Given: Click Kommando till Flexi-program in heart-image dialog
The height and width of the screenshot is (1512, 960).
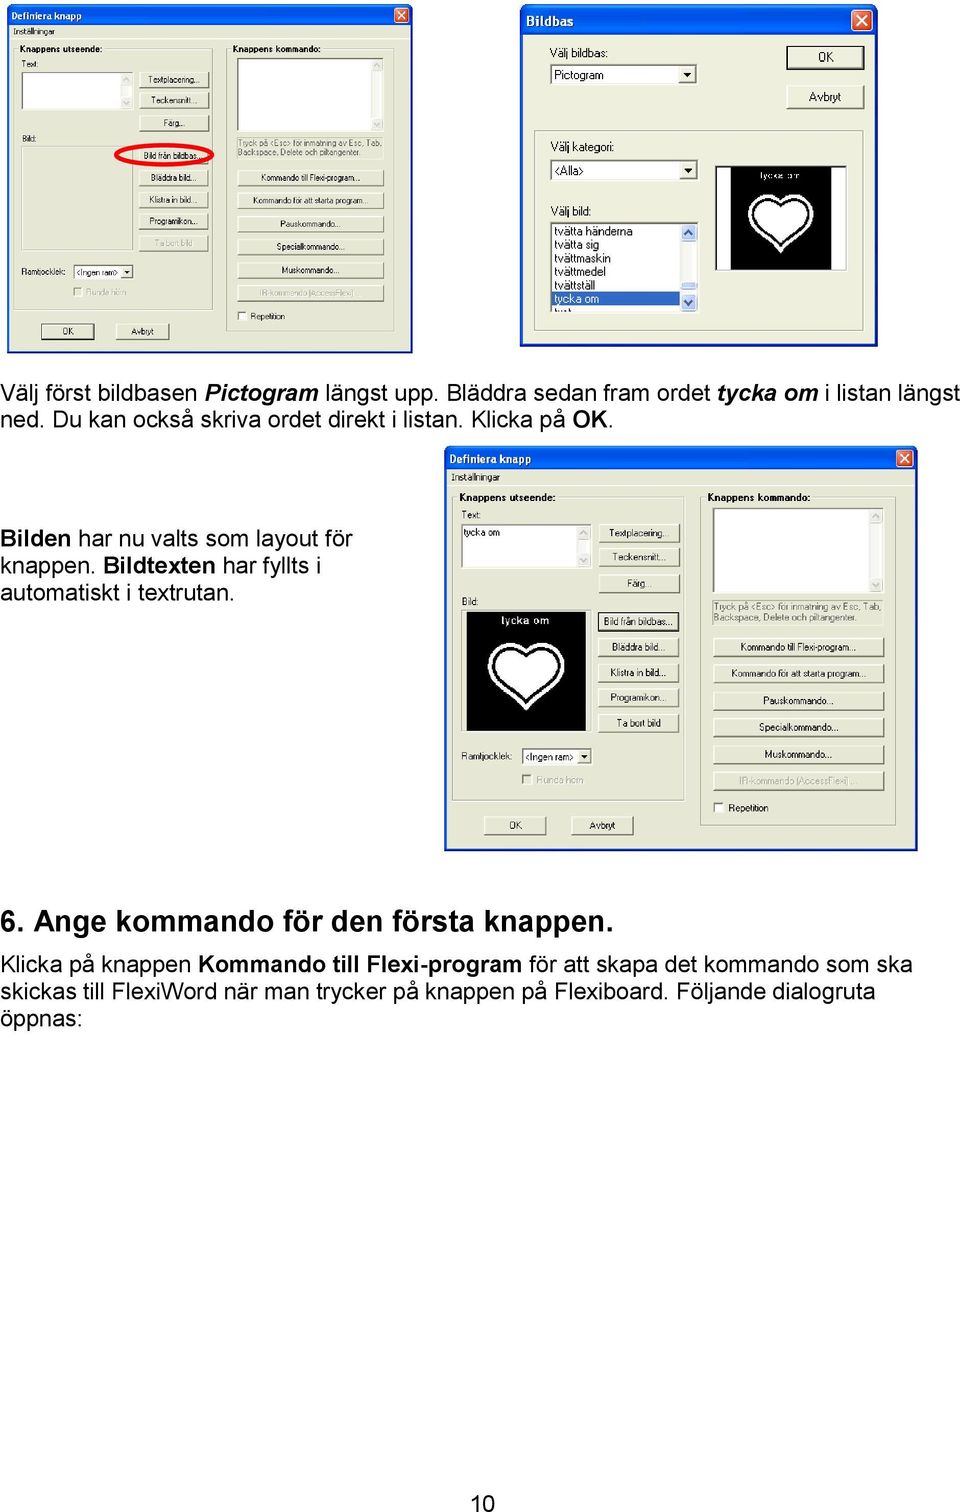Looking at the screenshot, I should 798,647.
